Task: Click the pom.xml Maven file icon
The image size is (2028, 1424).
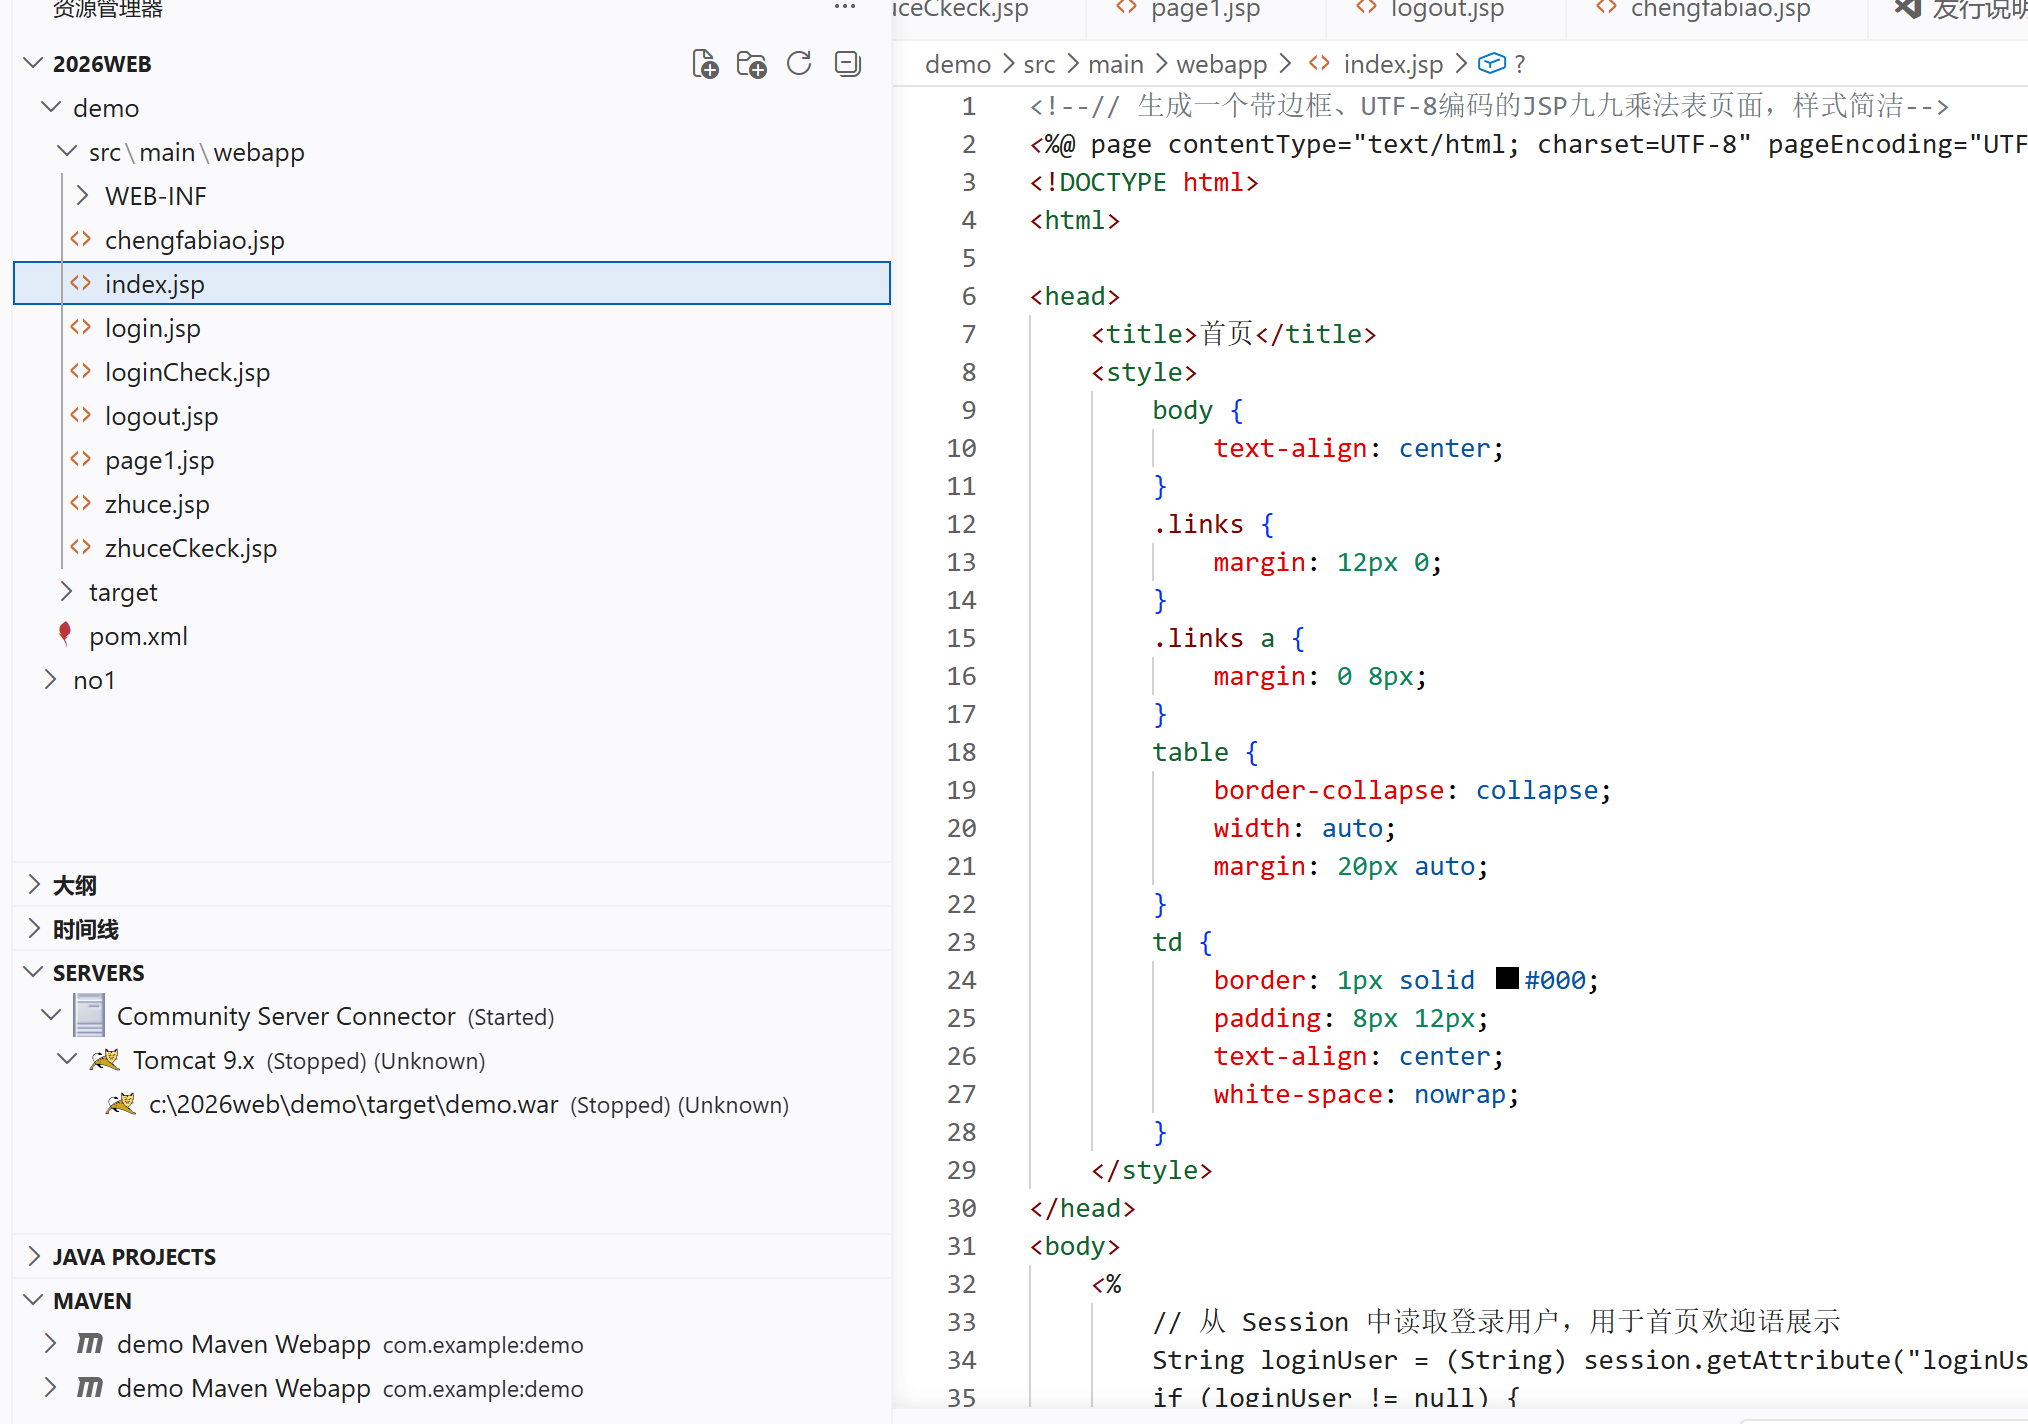Action: tap(65, 634)
